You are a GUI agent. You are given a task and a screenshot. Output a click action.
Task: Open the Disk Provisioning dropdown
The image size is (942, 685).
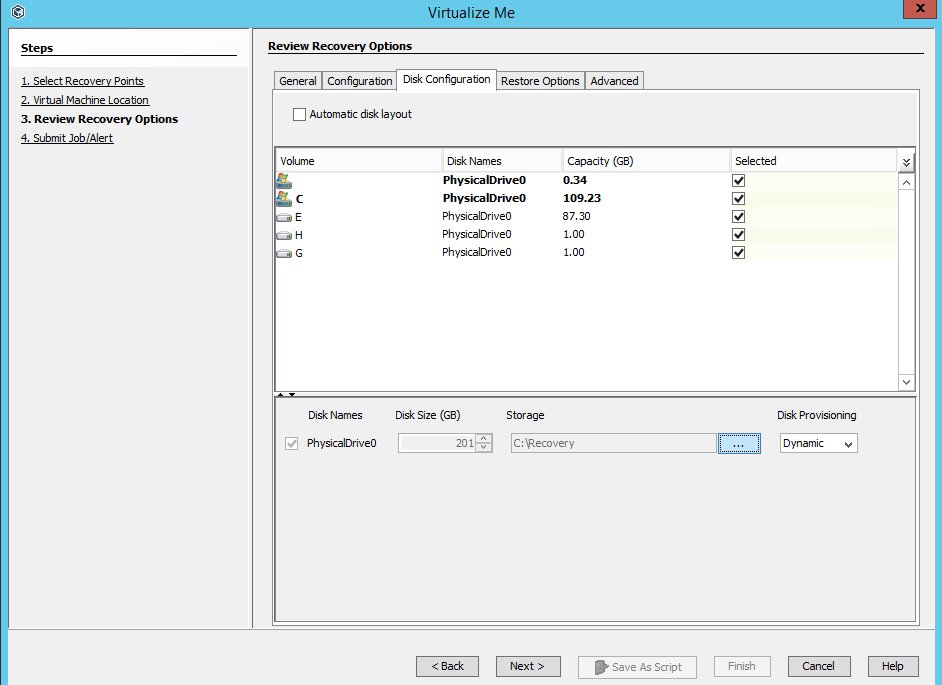point(818,443)
